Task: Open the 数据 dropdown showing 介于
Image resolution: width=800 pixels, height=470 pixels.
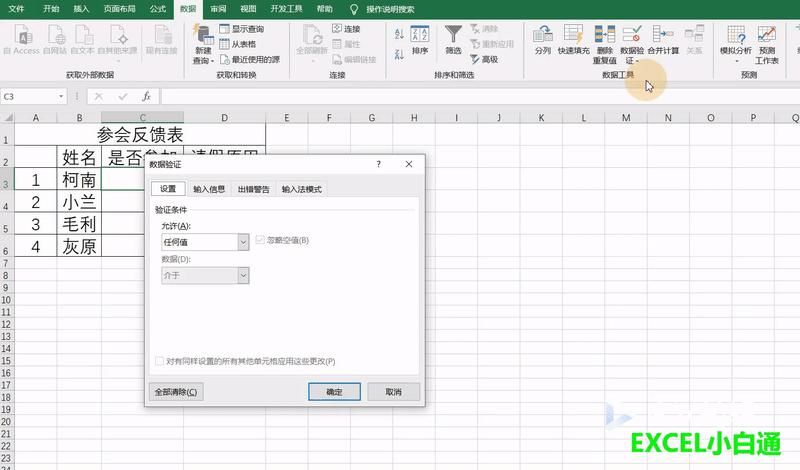Action: point(243,275)
